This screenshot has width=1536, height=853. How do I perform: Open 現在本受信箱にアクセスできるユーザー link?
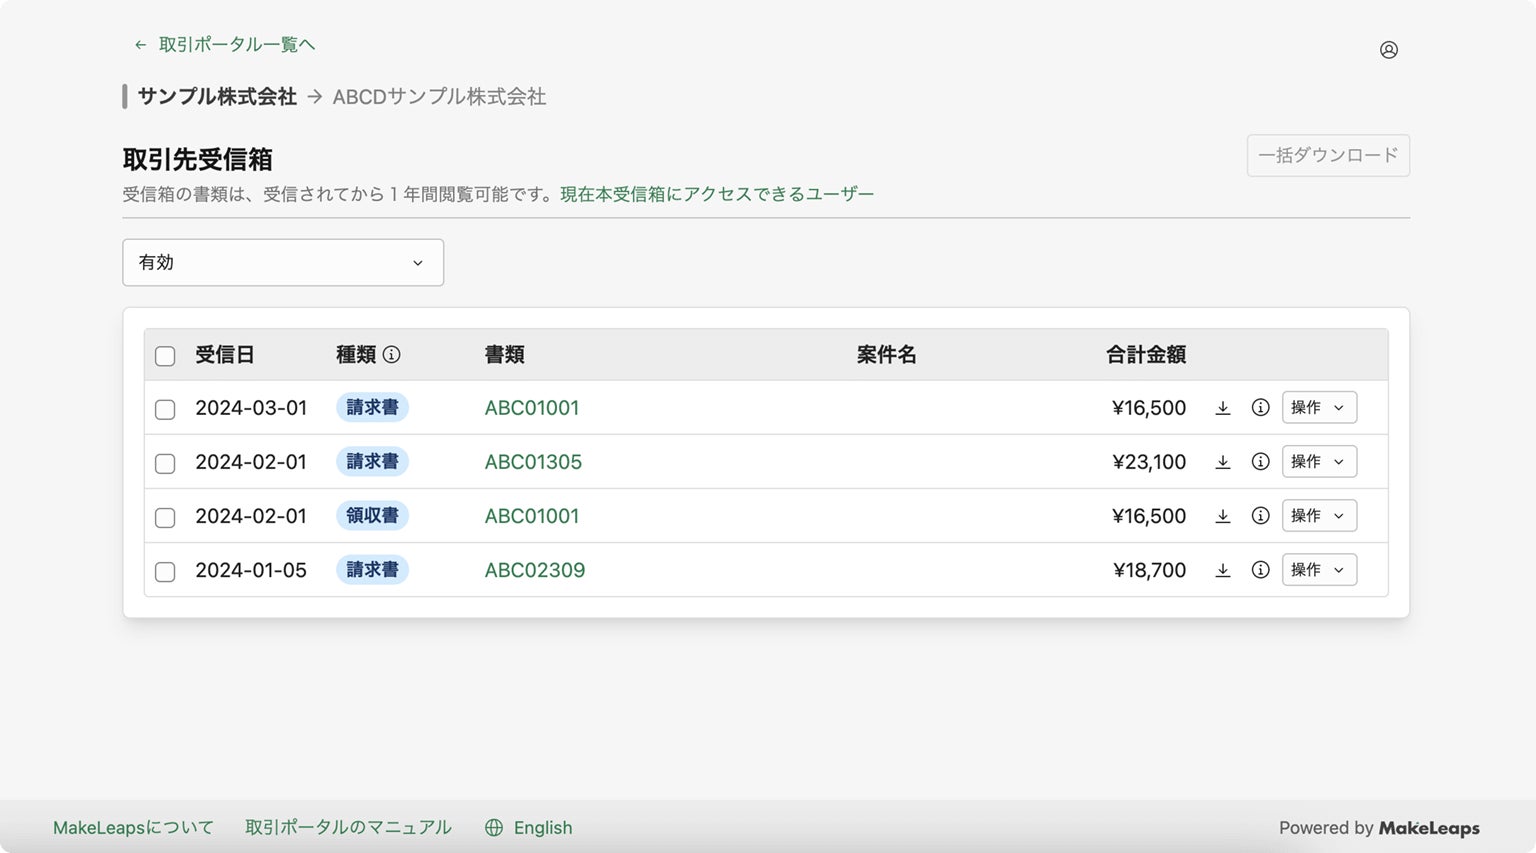[x=716, y=194]
